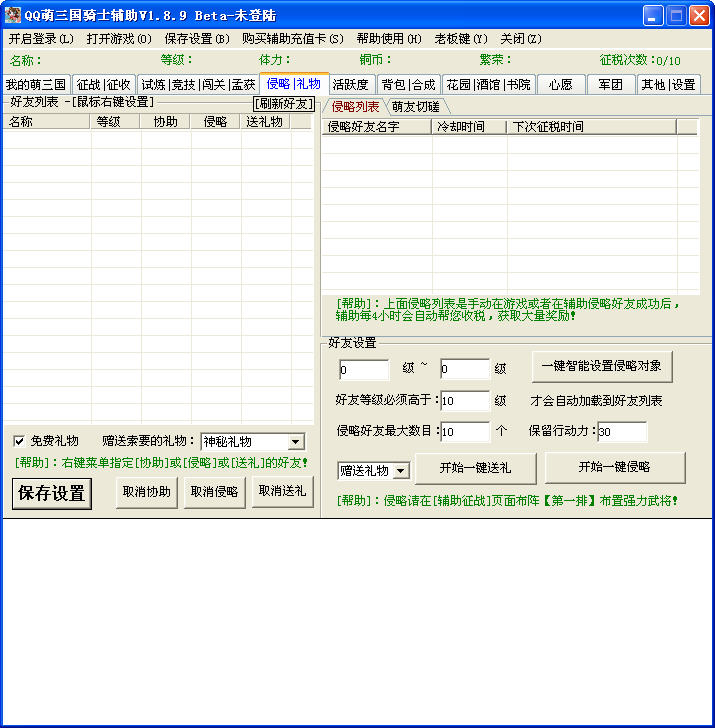The width and height of the screenshot is (715, 728).
Task: Click the 侵略 column header in friend list
Action: point(215,122)
